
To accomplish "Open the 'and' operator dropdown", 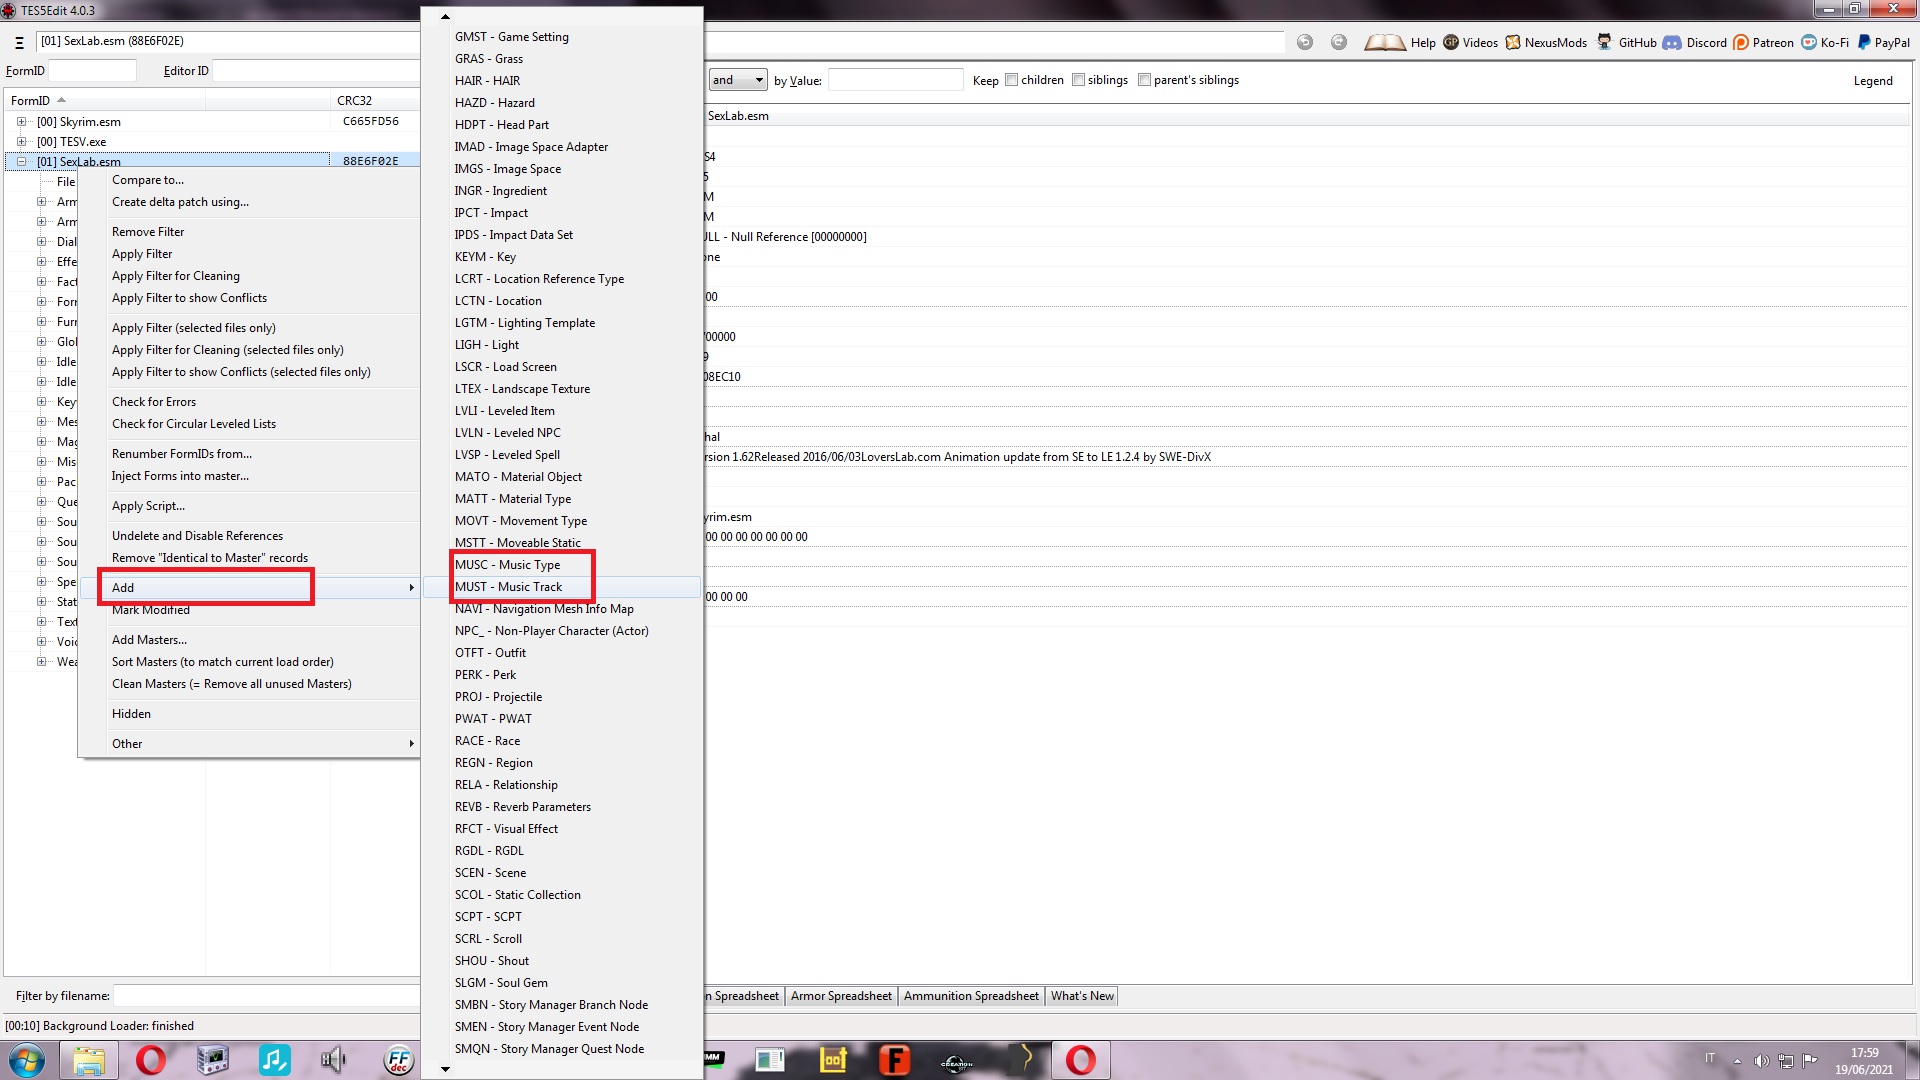I will 738,80.
